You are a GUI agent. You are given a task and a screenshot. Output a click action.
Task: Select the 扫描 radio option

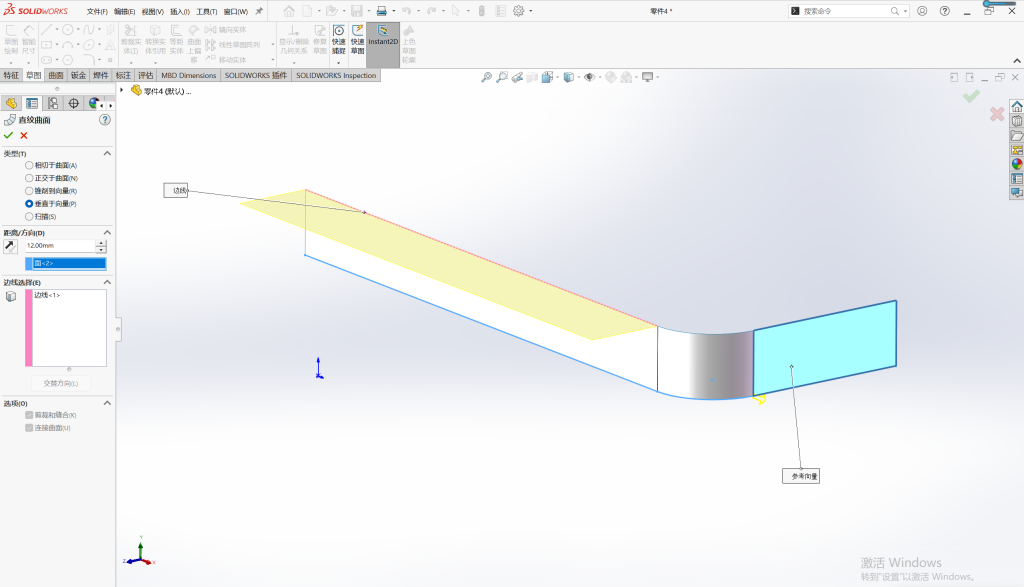(x=29, y=216)
